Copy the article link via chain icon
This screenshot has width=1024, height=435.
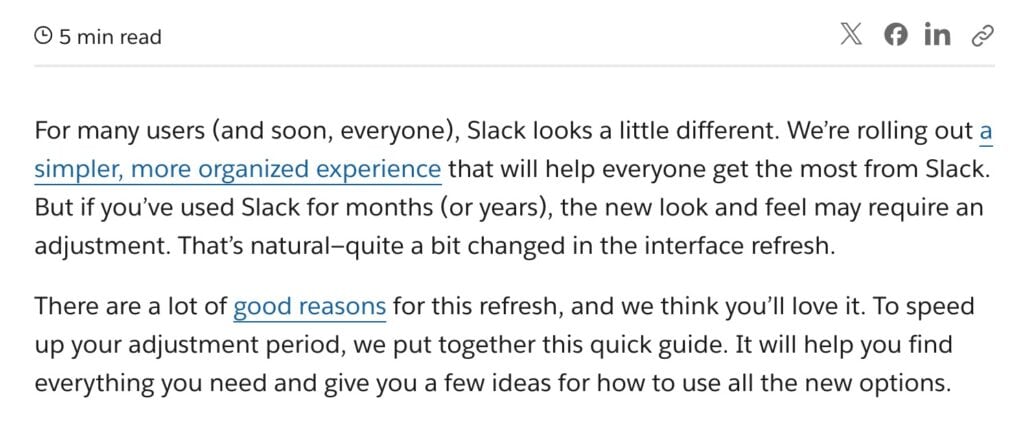point(982,35)
